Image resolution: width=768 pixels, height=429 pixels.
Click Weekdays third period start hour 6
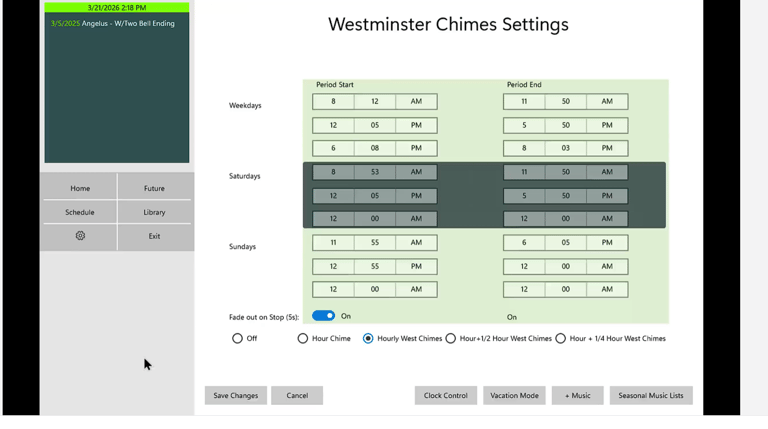333,148
